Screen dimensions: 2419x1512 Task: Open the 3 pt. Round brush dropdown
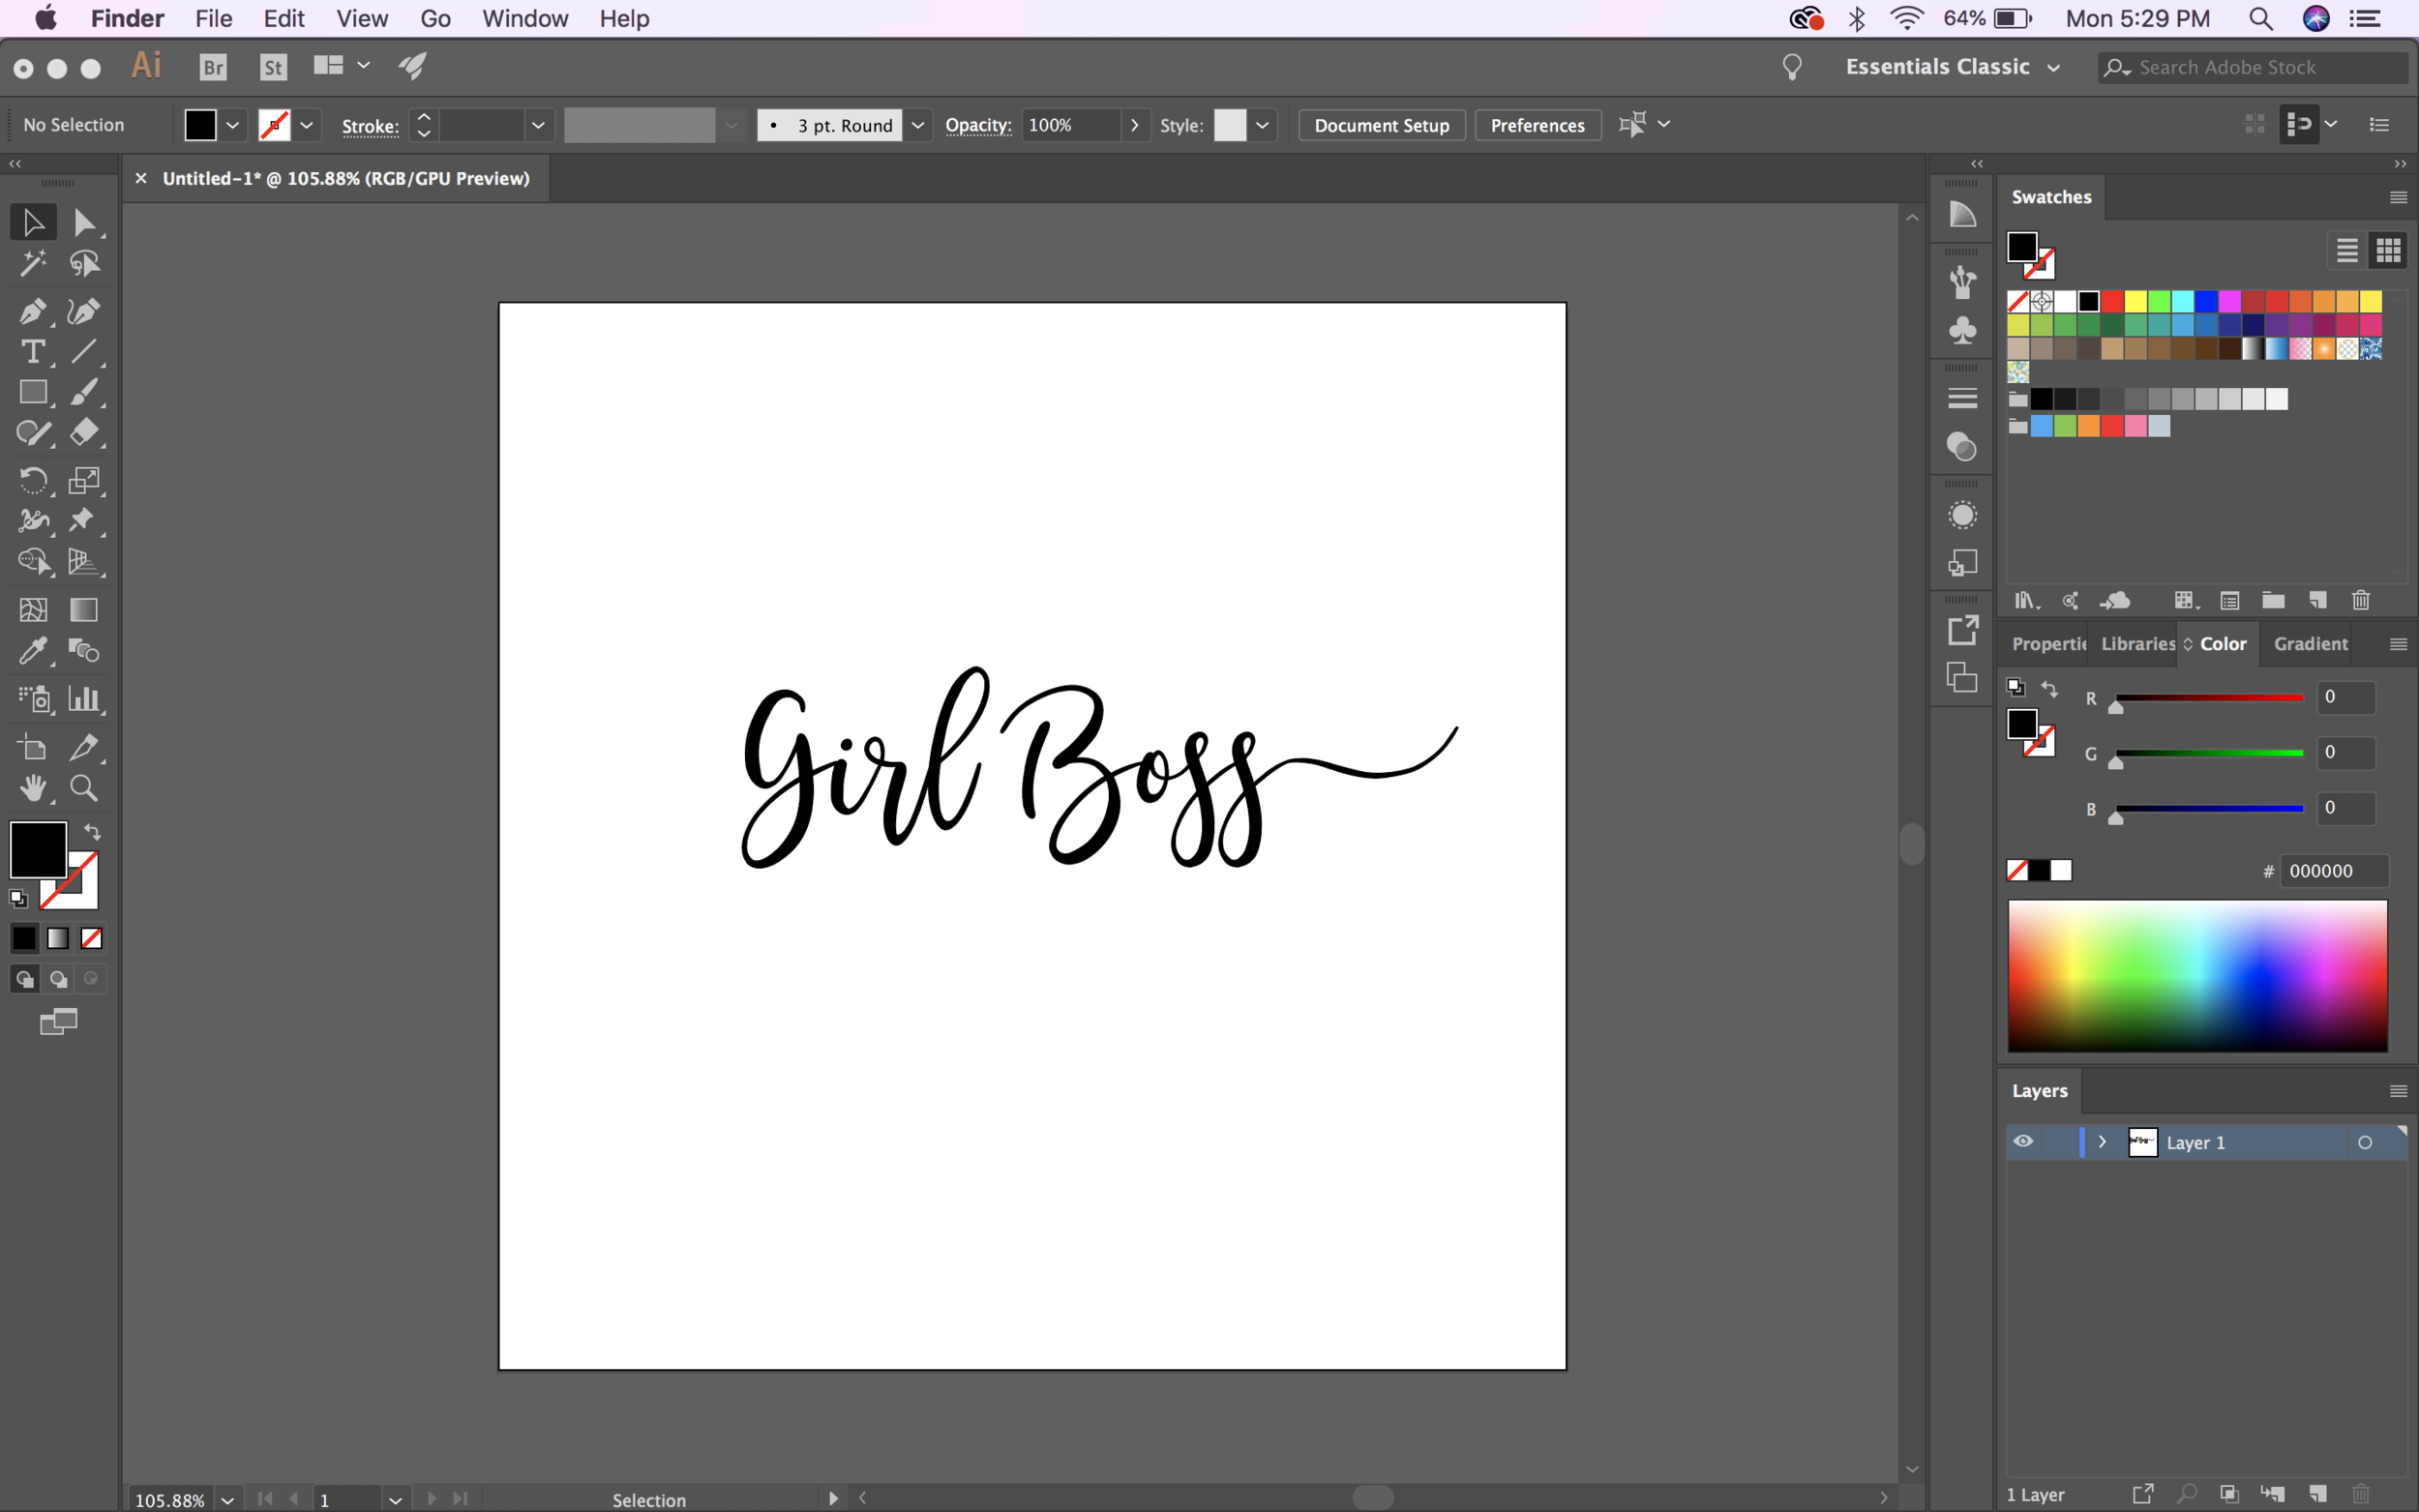pos(917,125)
